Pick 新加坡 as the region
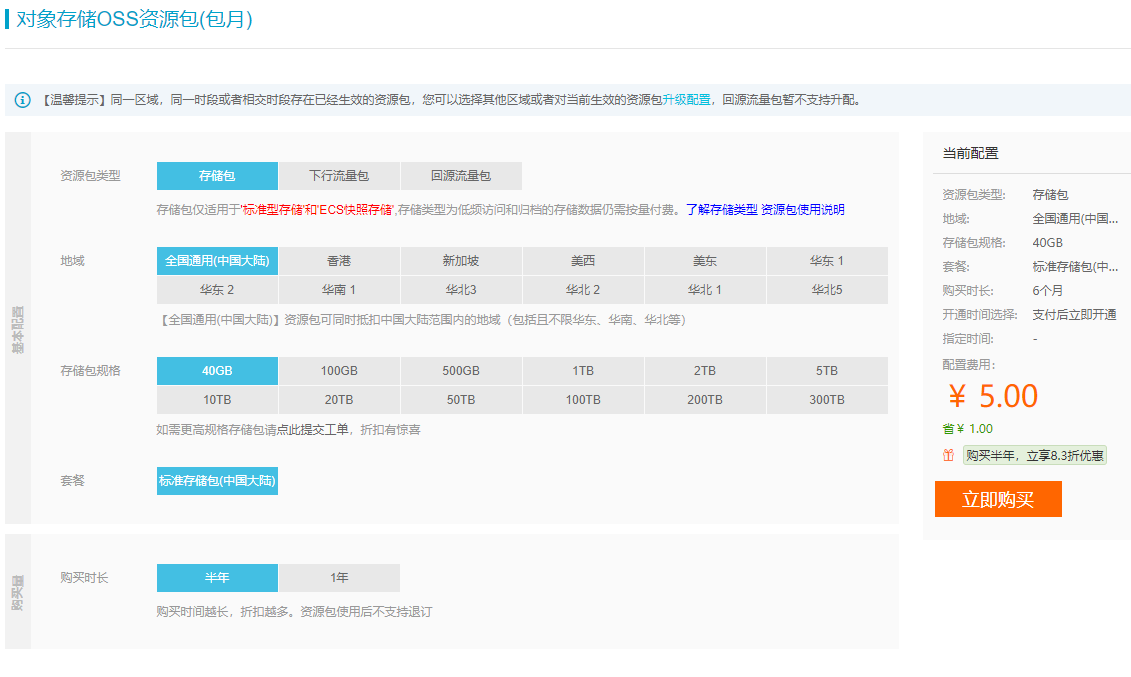The height and width of the screenshot is (677, 1131). [461, 261]
